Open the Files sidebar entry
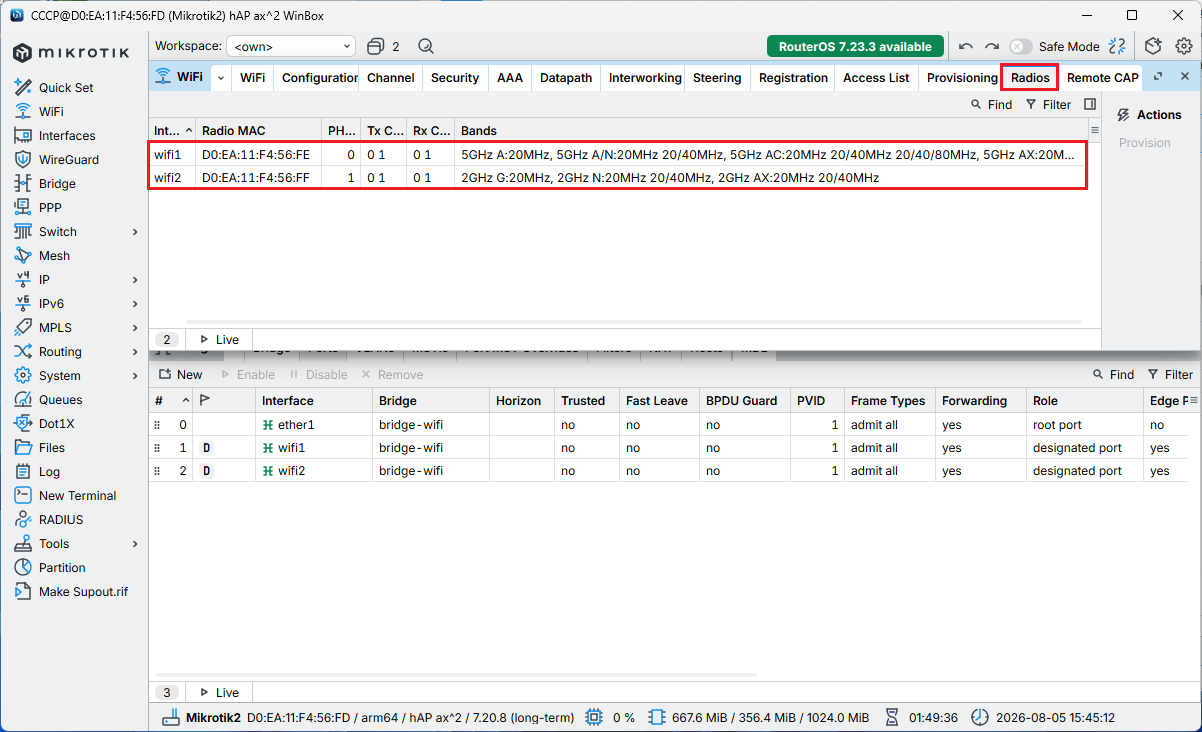This screenshot has width=1202, height=732. click(52, 447)
